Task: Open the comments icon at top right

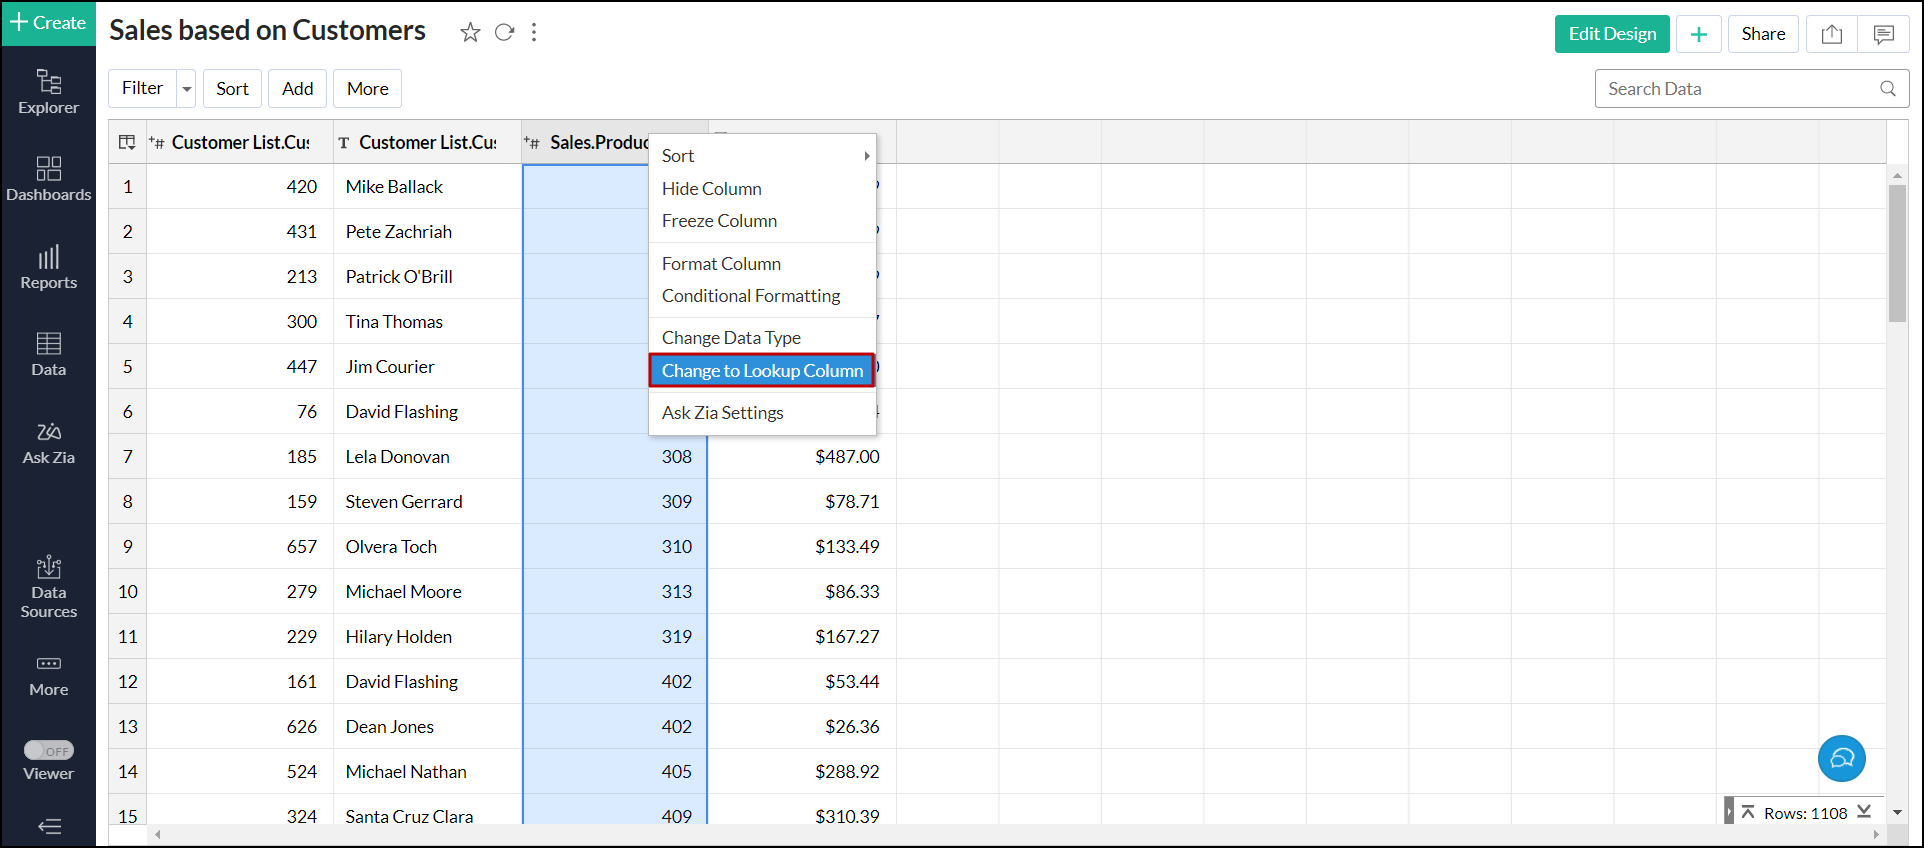Action: [x=1883, y=34]
